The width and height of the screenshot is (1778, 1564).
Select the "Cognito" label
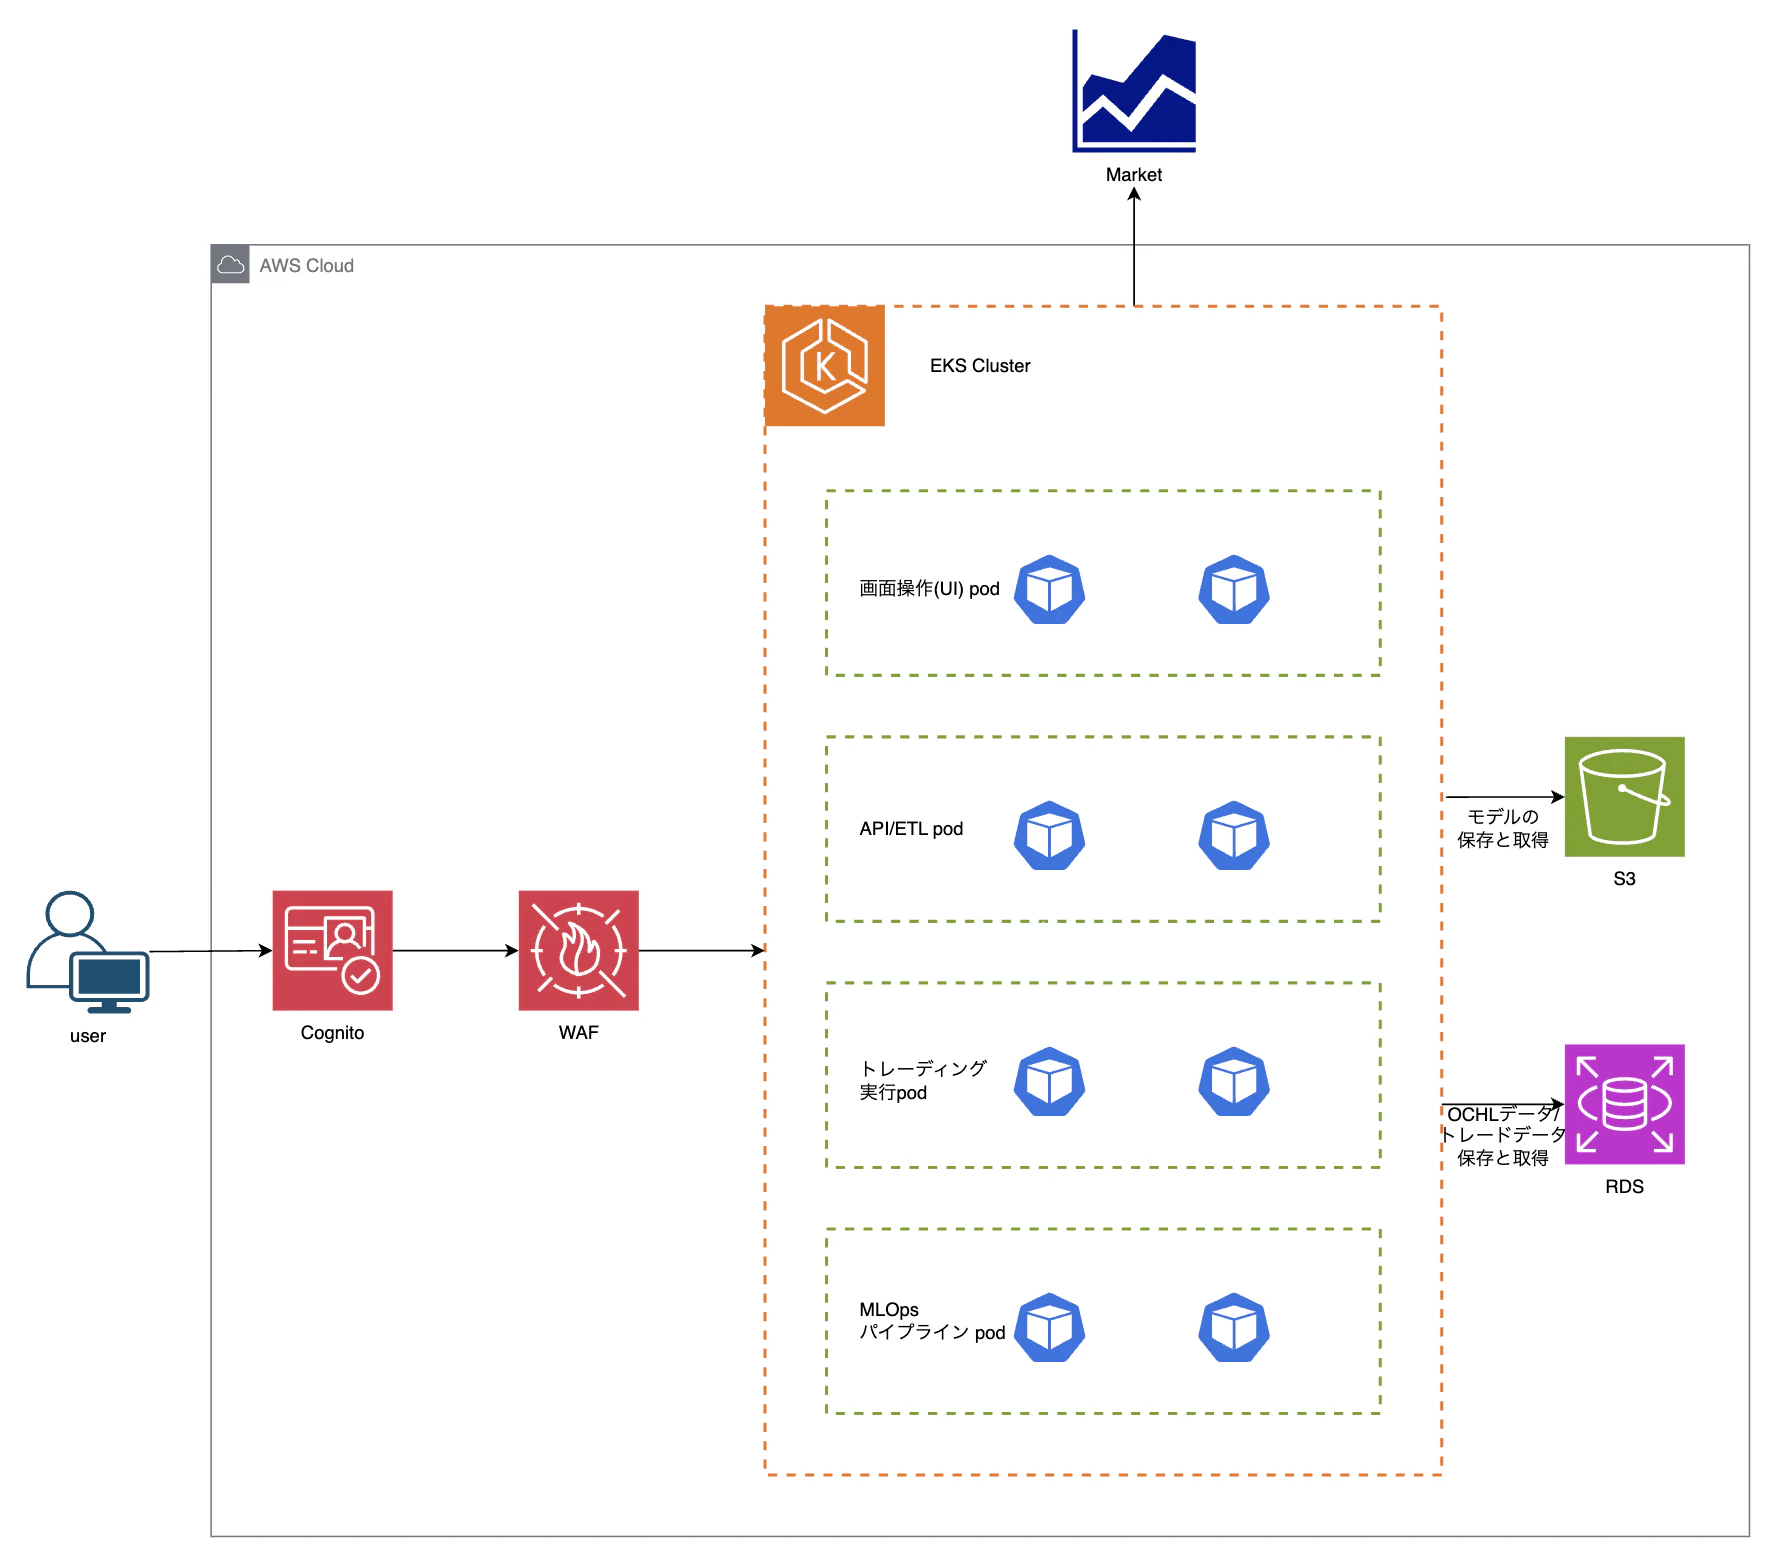[x=332, y=1033]
